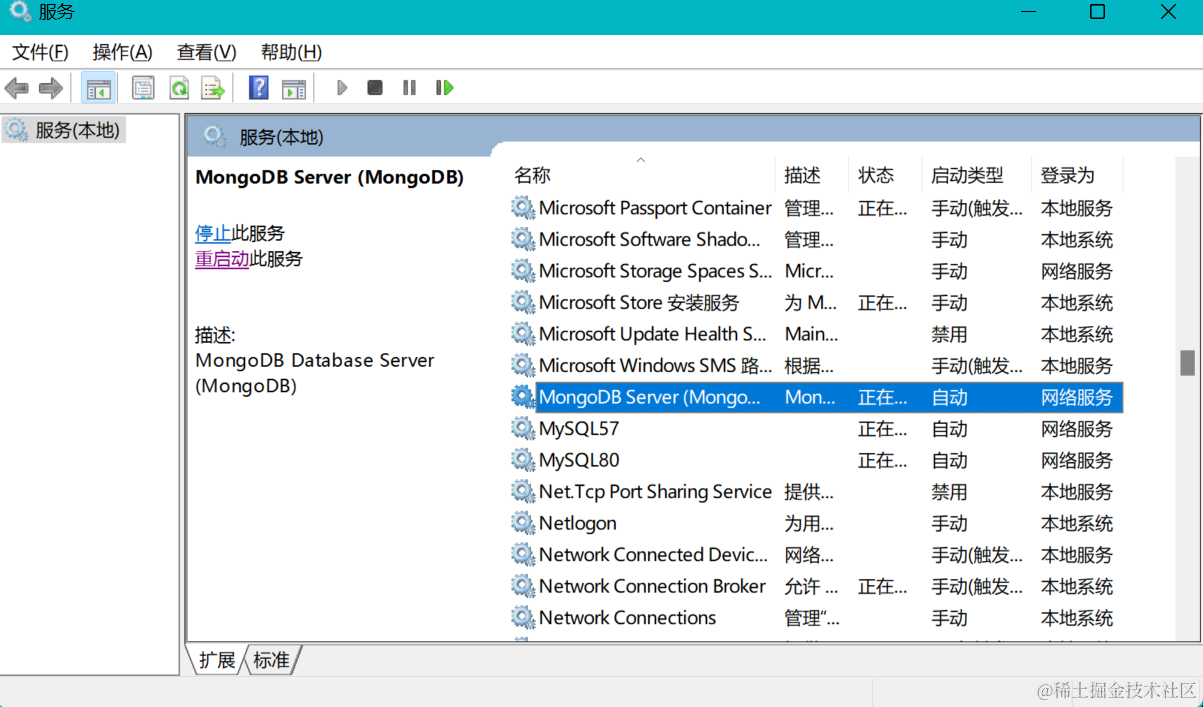Image resolution: width=1203 pixels, height=707 pixels.
Task: Click gear icon of Net.Tcp Port Sharing Service
Action: [523, 491]
